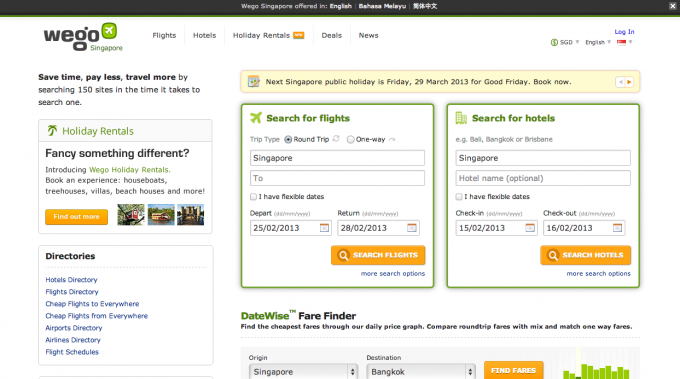The height and width of the screenshot is (379, 680).
Task: Show next public holiday notice arrow
Action: (629, 82)
